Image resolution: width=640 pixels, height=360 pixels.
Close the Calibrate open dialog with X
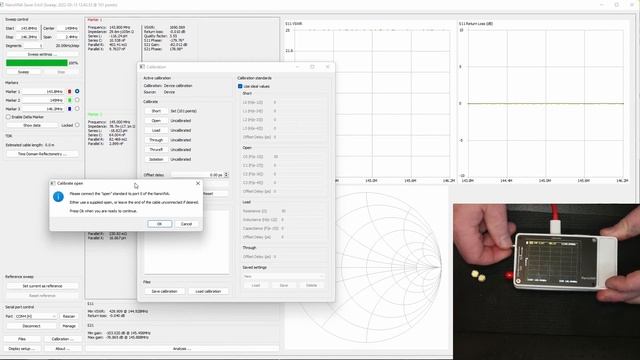tap(198, 184)
